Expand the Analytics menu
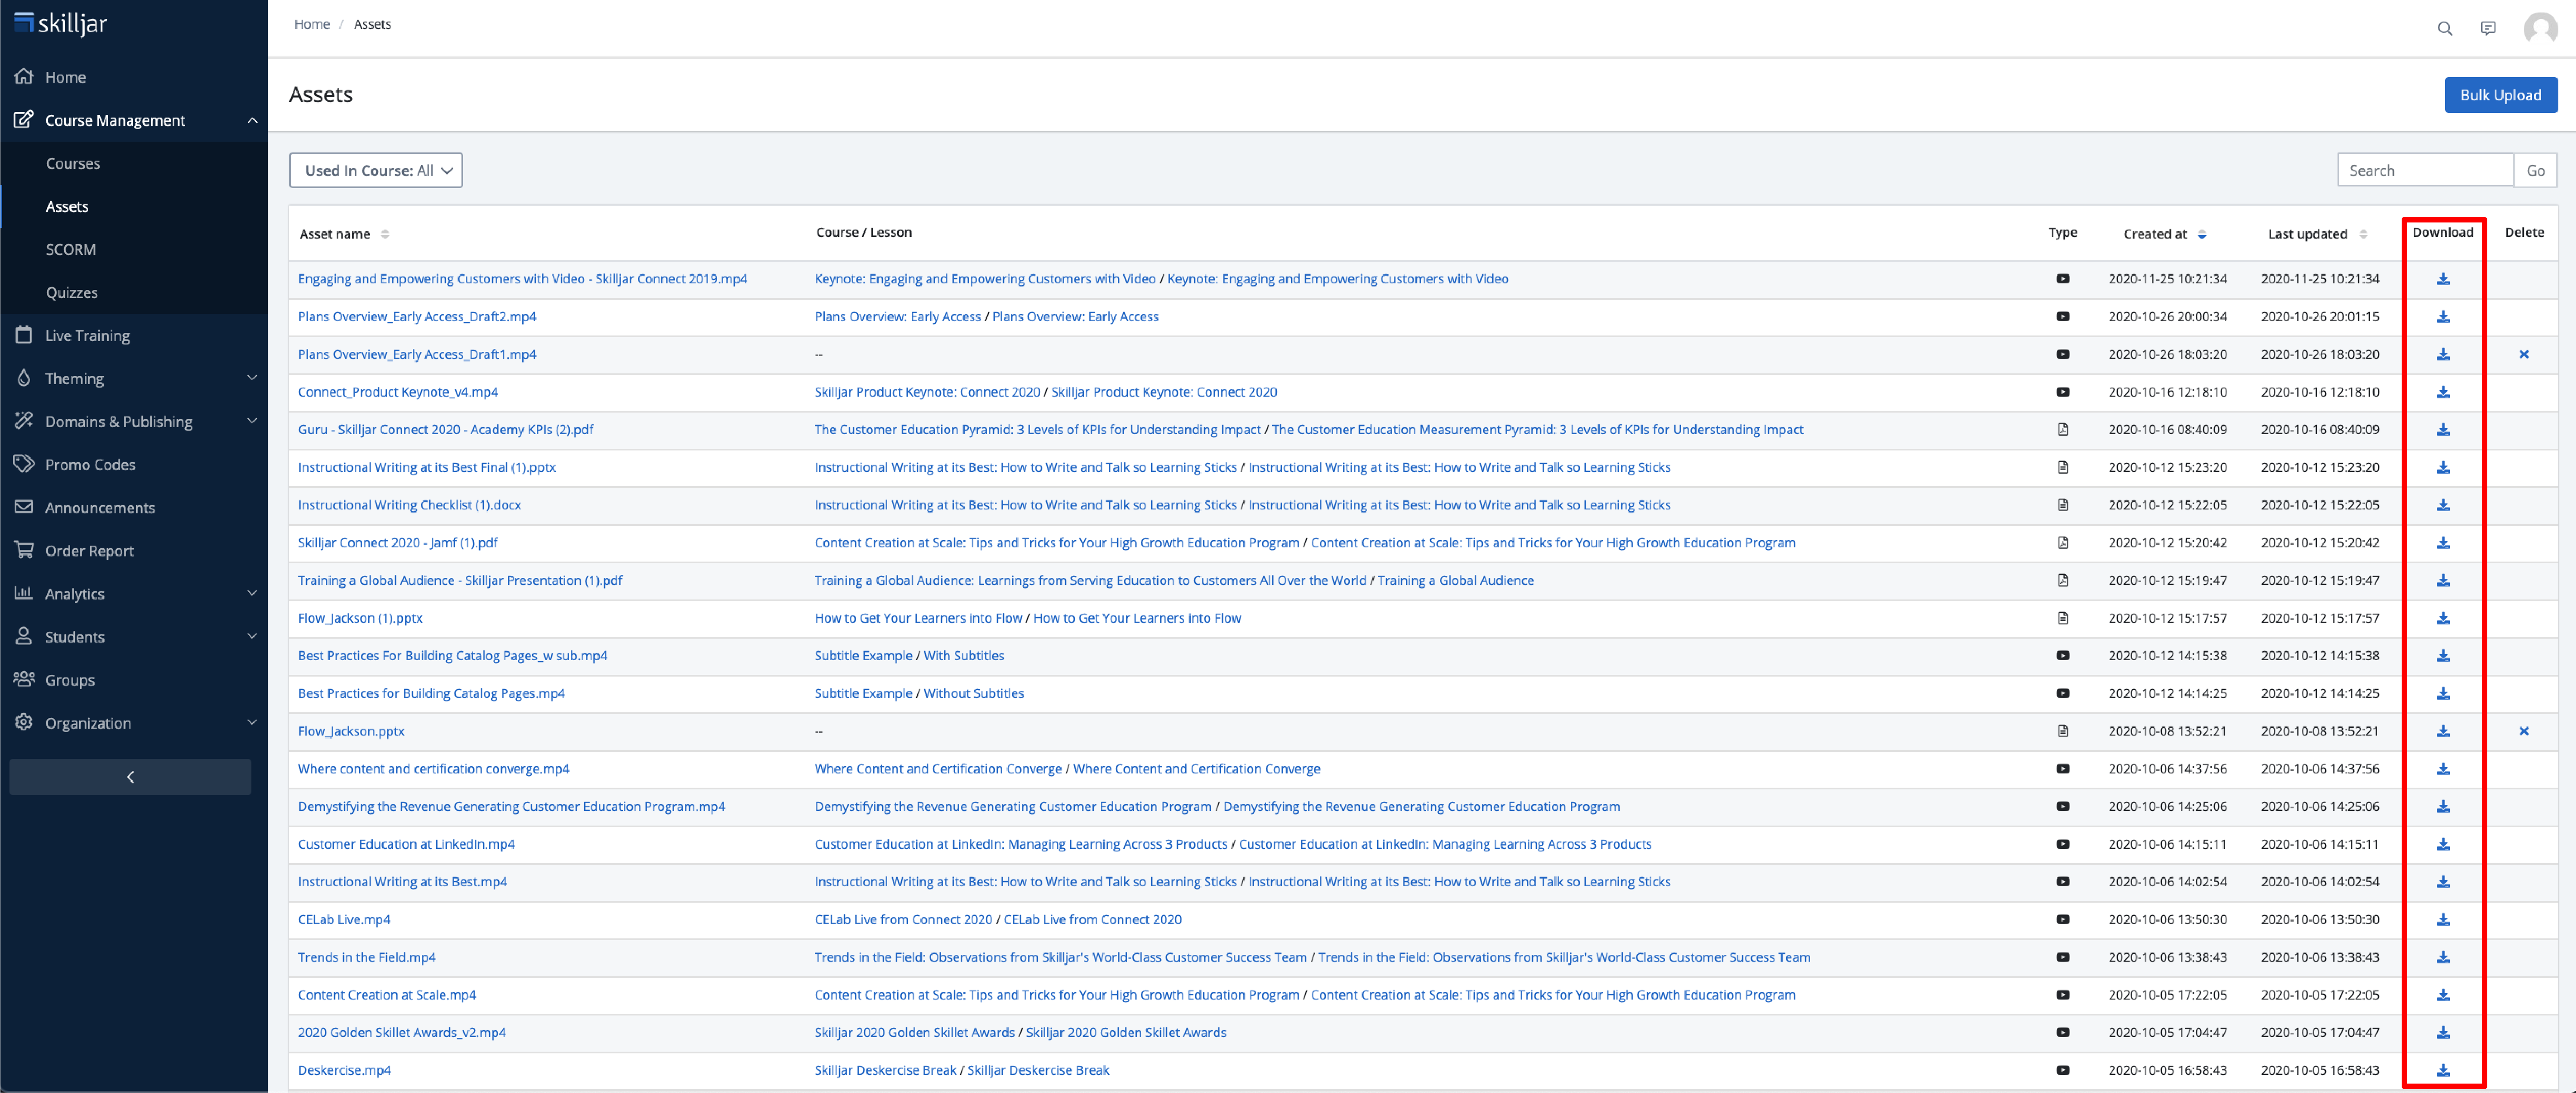Viewport: 2576px width, 1093px height. point(252,593)
